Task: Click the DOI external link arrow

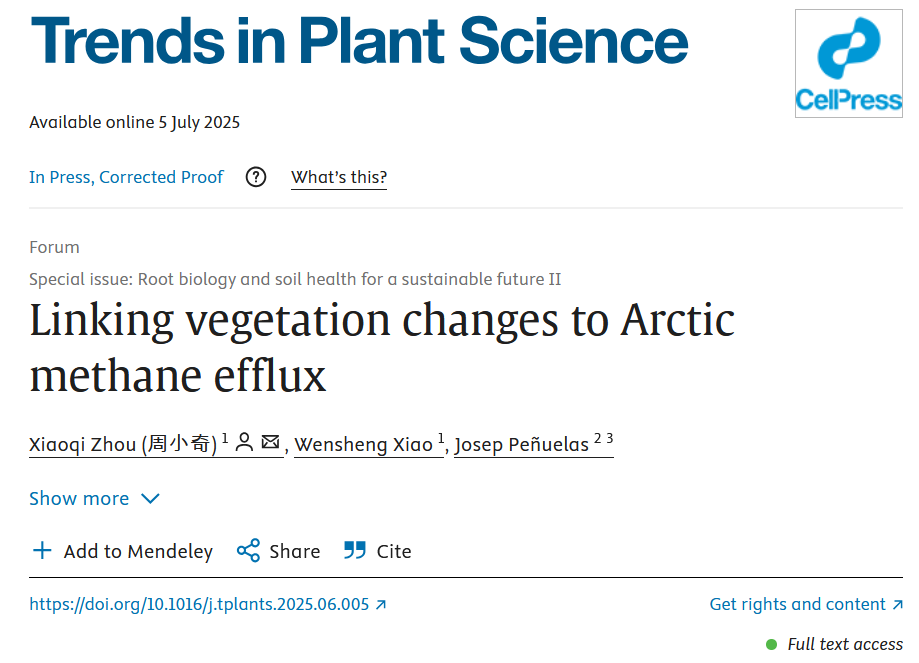Action: [x=381, y=604]
